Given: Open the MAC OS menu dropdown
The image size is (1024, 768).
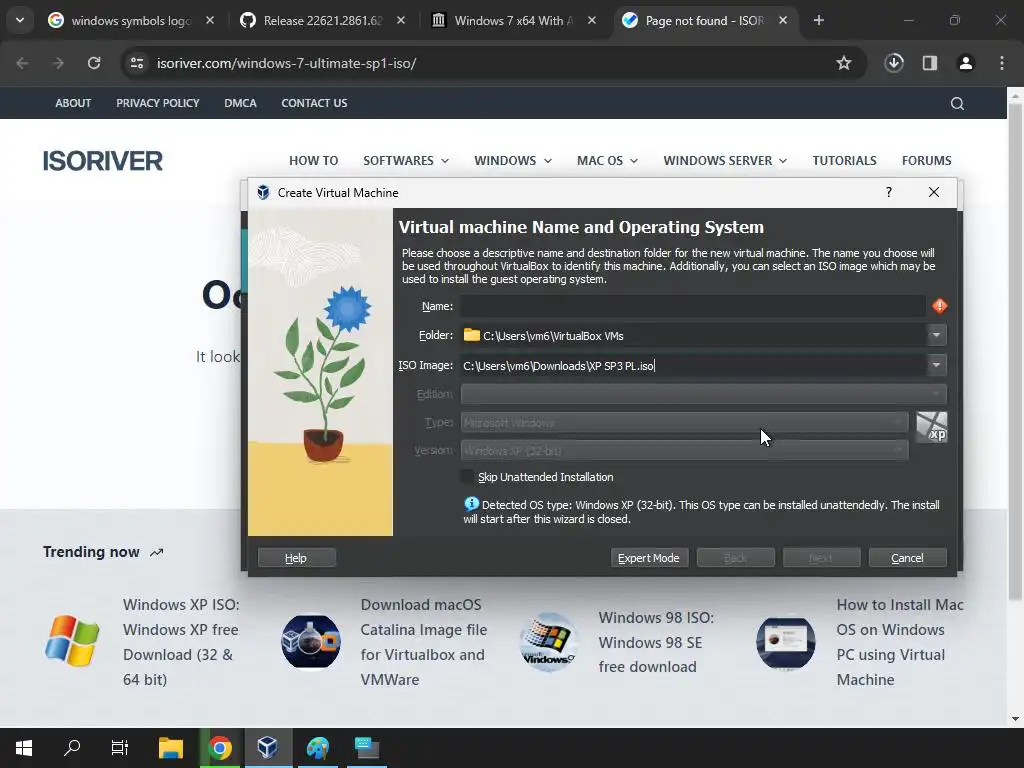Looking at the screenshot, I should pos(607,161).
